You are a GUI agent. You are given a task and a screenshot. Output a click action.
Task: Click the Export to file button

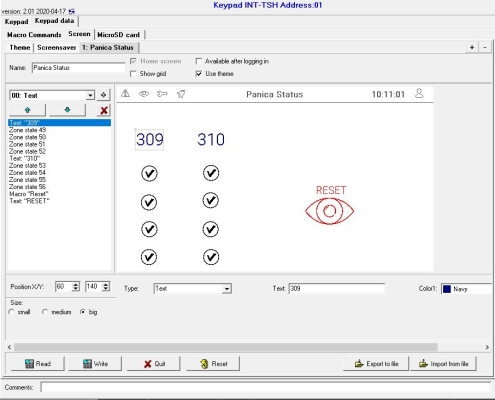[x=376, y=364]
